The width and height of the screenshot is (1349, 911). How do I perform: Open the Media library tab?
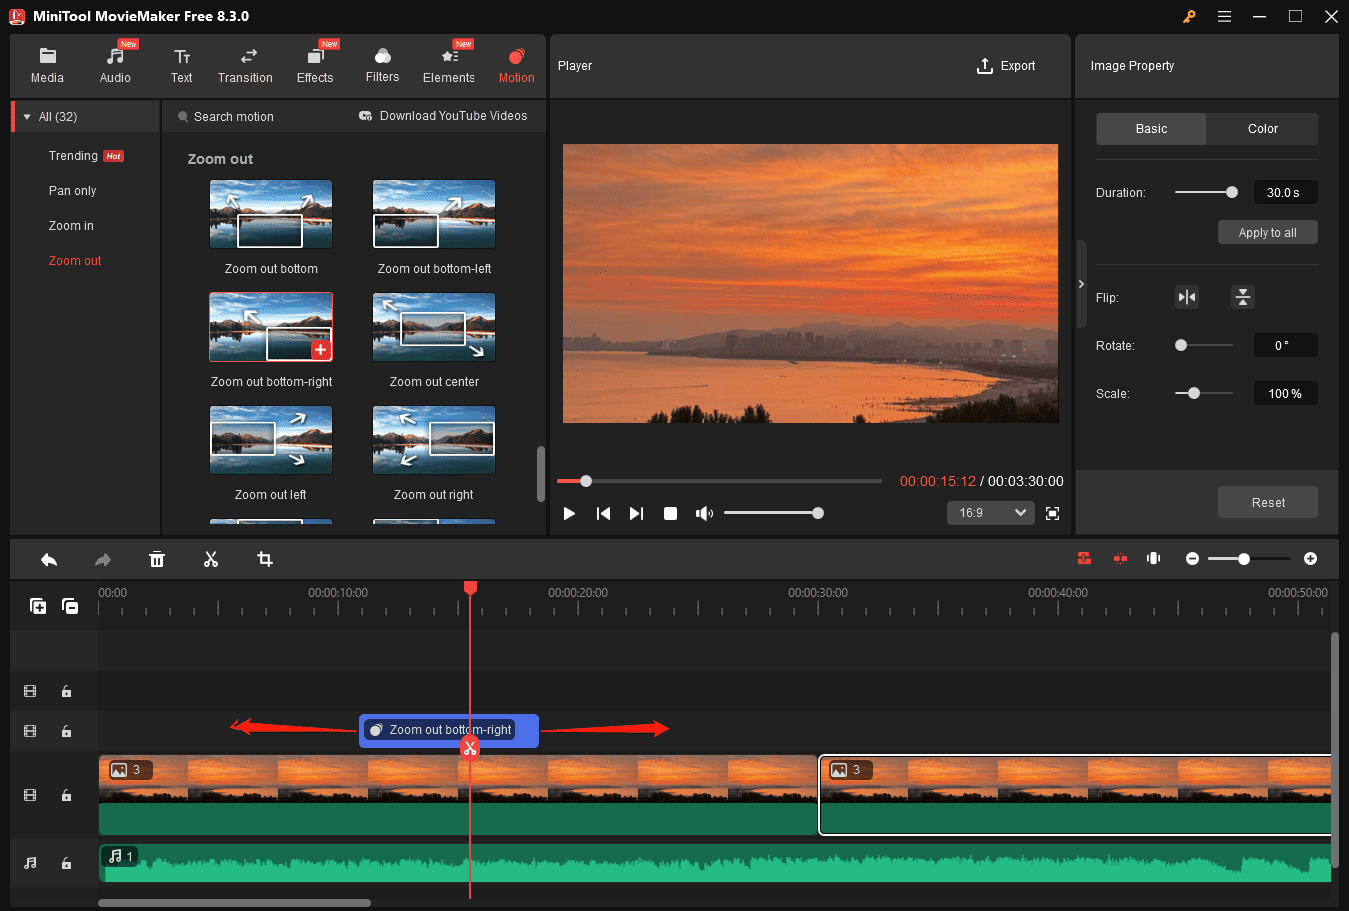[47, 66]
